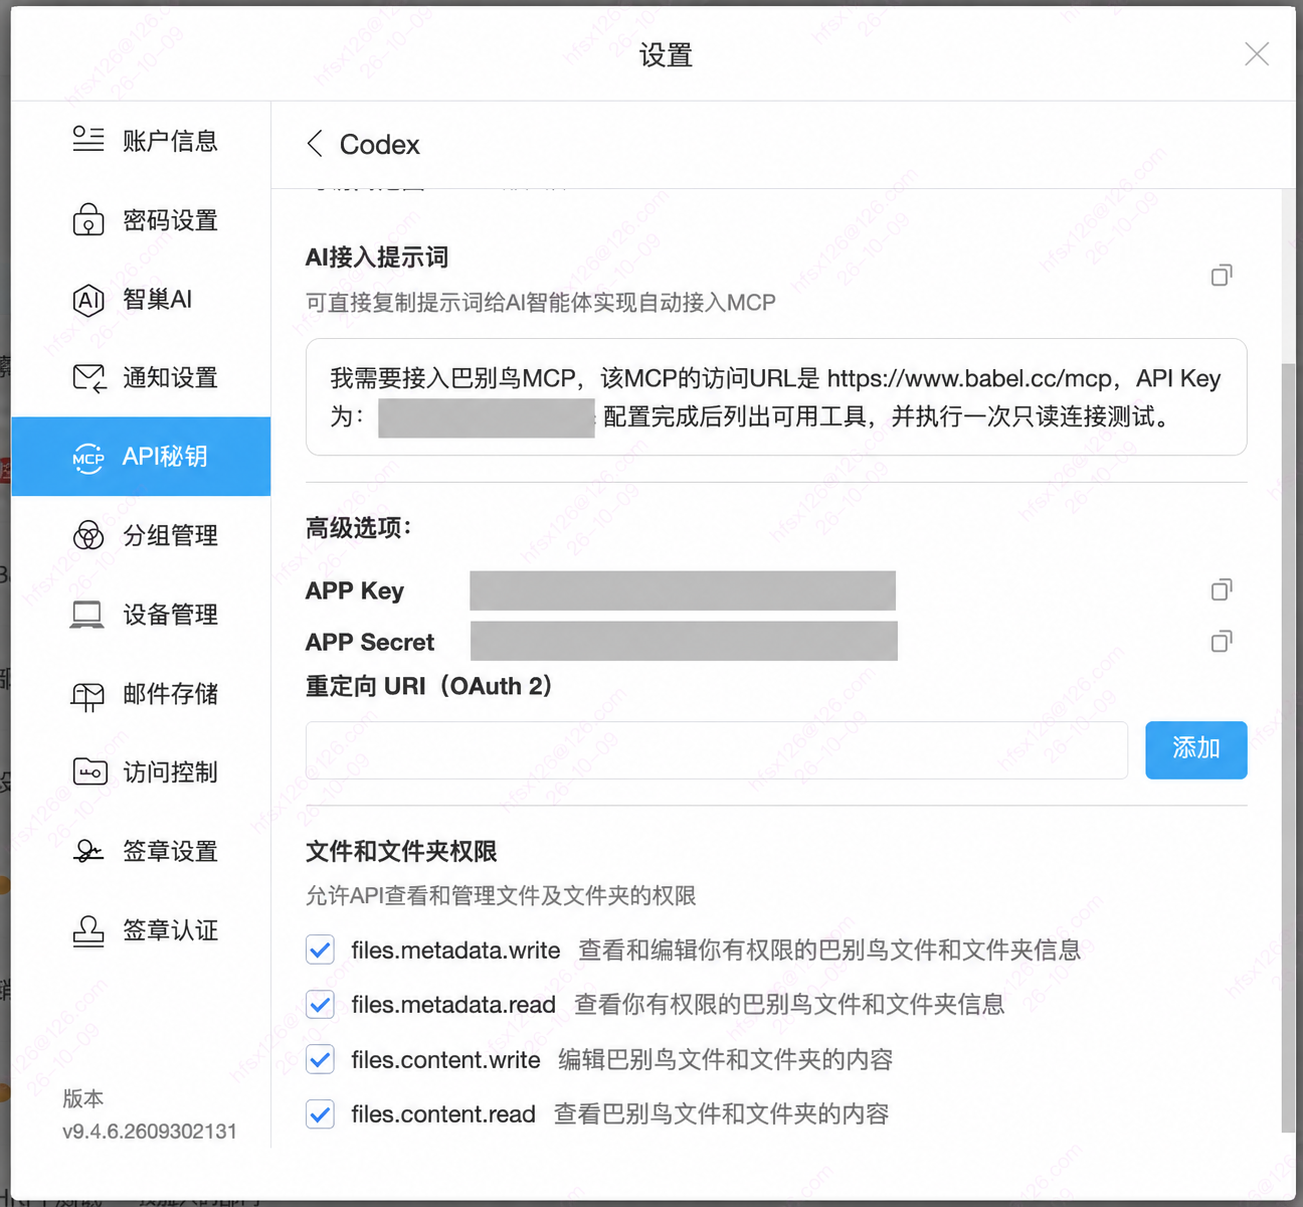Uncheck files.content.write permission
Viewport: 1303px width, 1207px height.
click(320, 1059)
